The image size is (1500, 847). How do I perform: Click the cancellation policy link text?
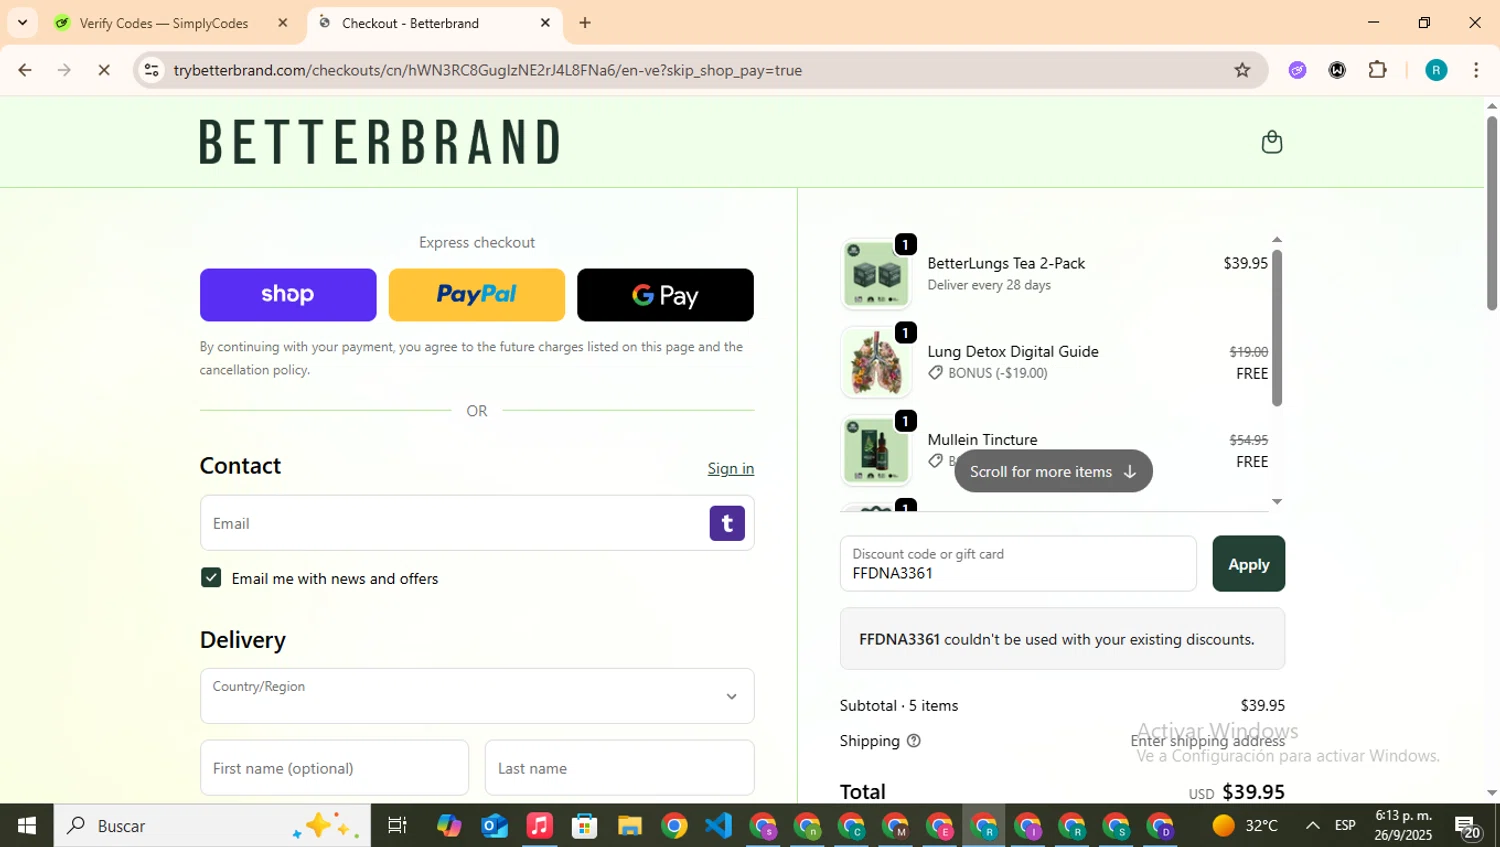(x=254, y=370)
